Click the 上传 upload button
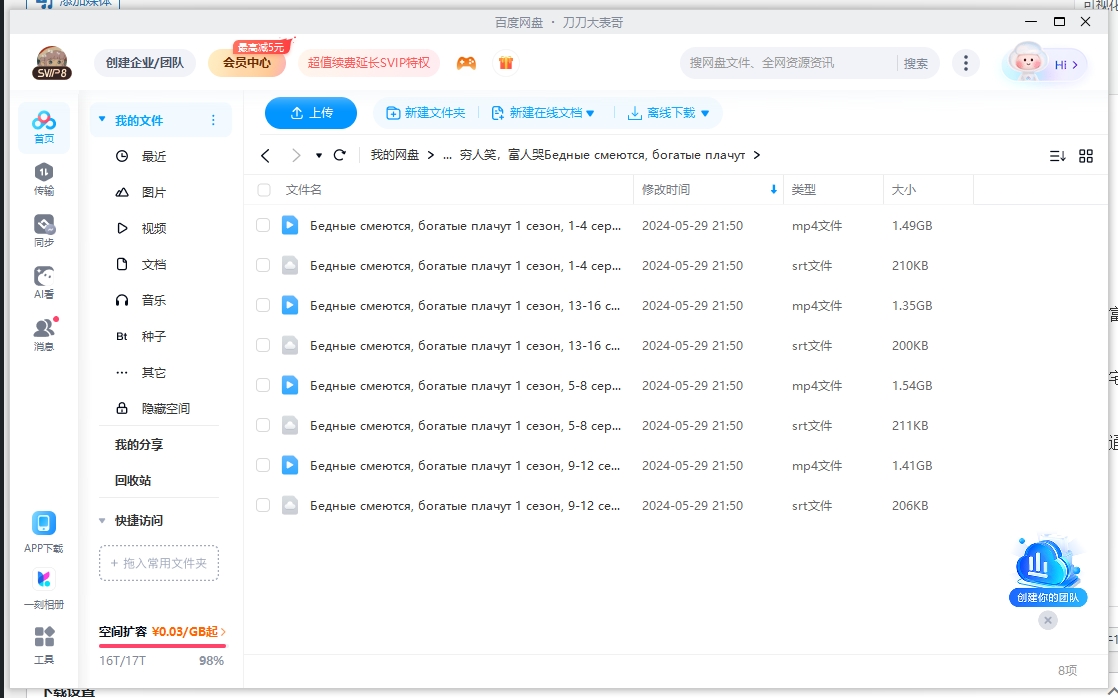1118x698 pixels. [x=311, y=112]
